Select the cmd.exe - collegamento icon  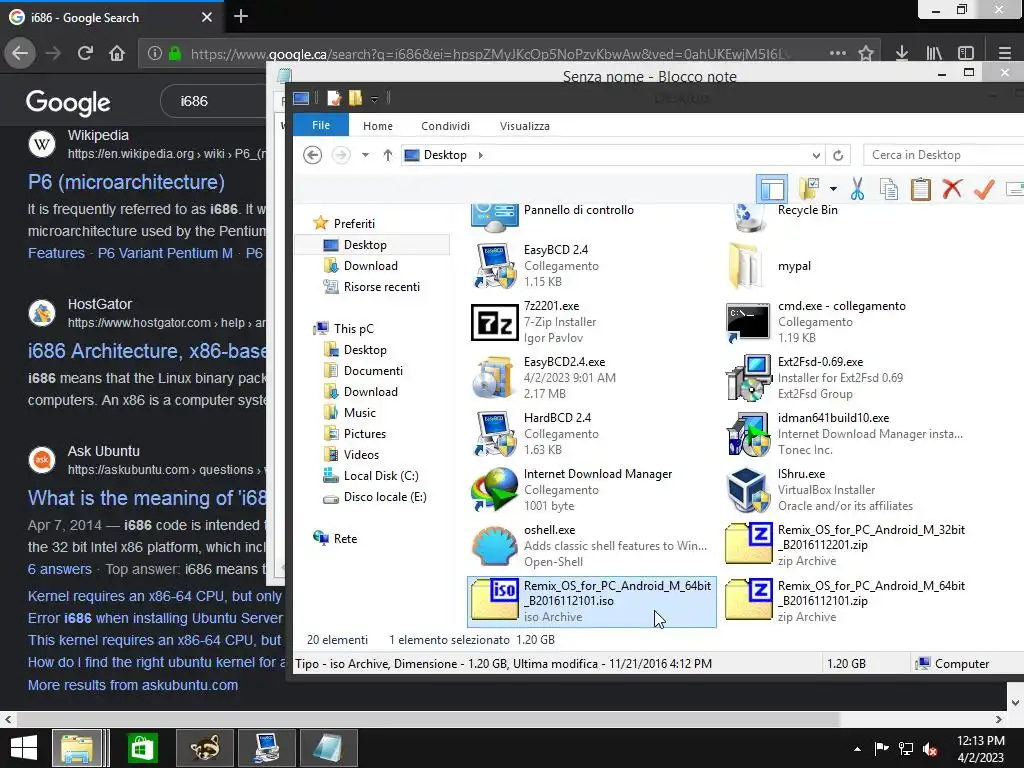pyautogui.click(x=748, y=322)
